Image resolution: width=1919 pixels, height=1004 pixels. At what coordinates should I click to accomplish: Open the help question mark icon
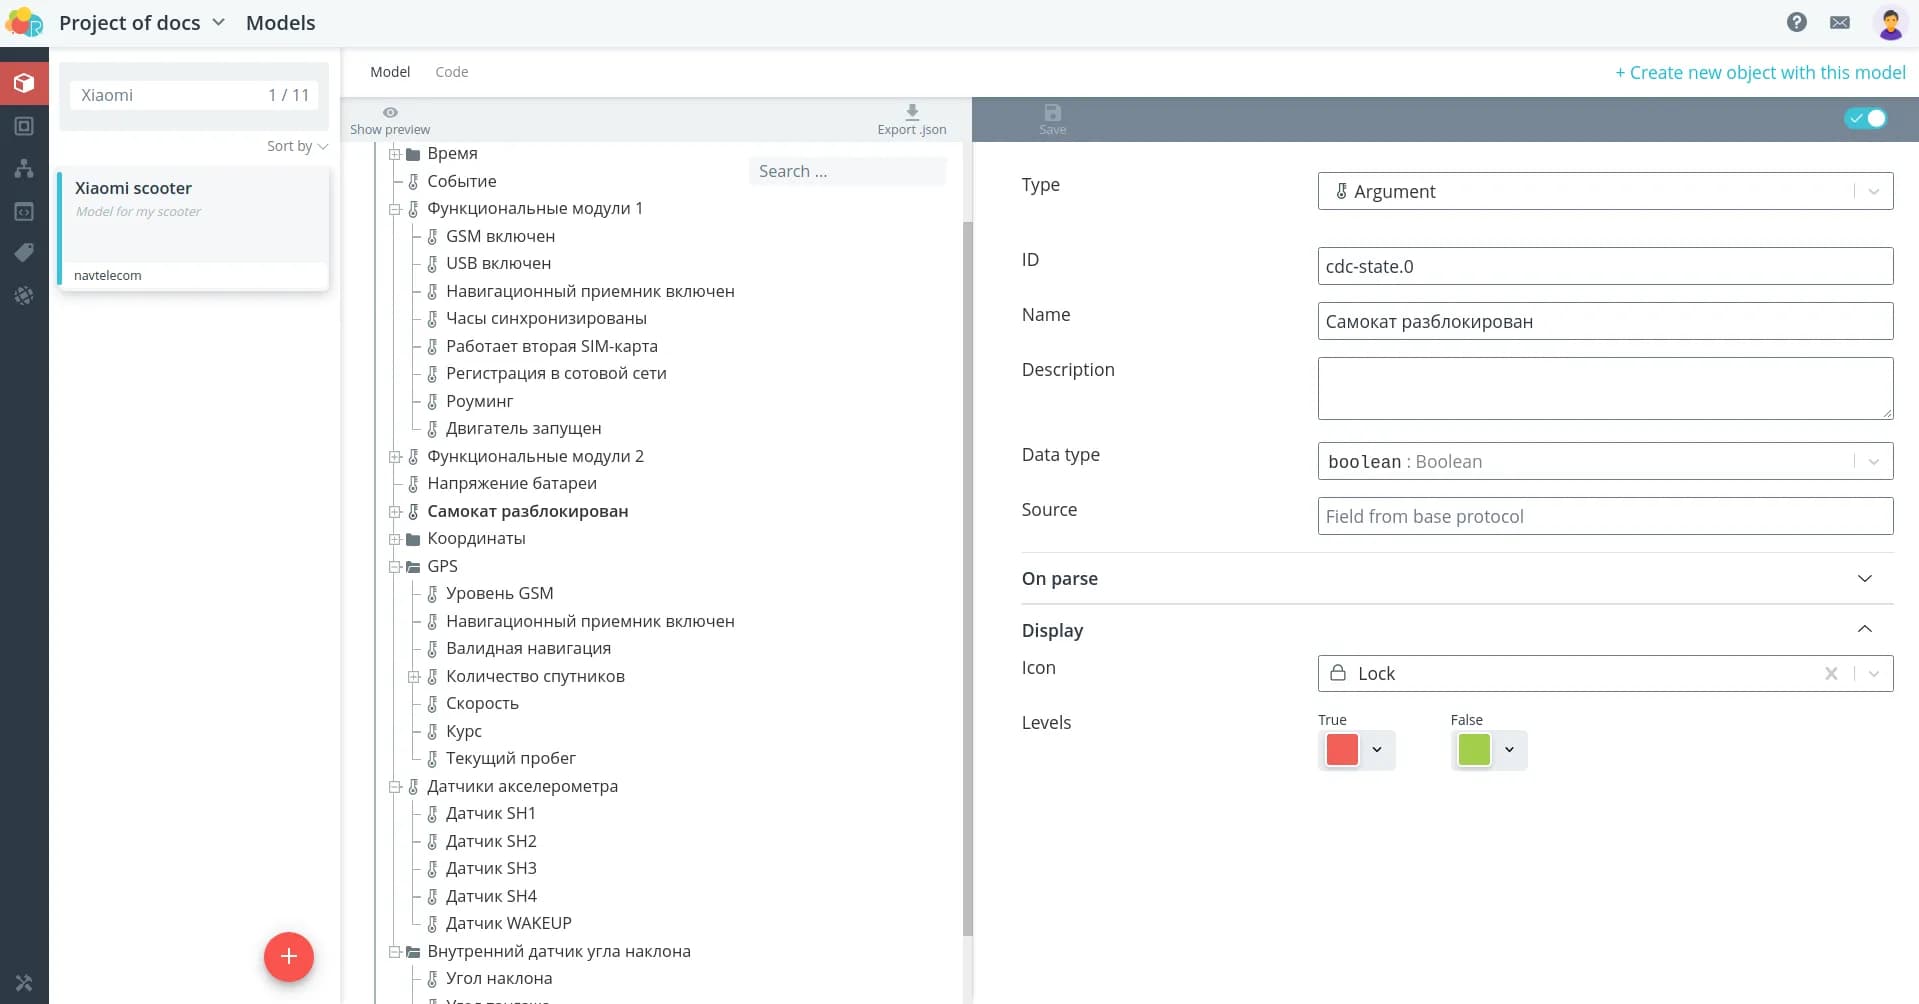[x=1796, y=22]
